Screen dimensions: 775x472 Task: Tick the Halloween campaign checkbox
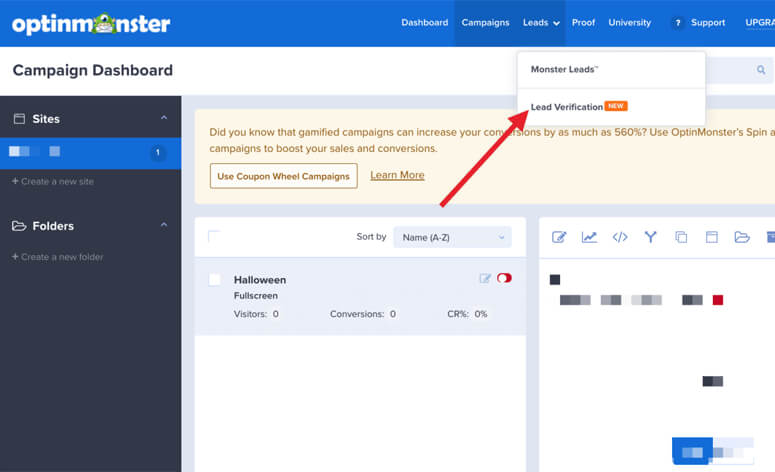215,280
